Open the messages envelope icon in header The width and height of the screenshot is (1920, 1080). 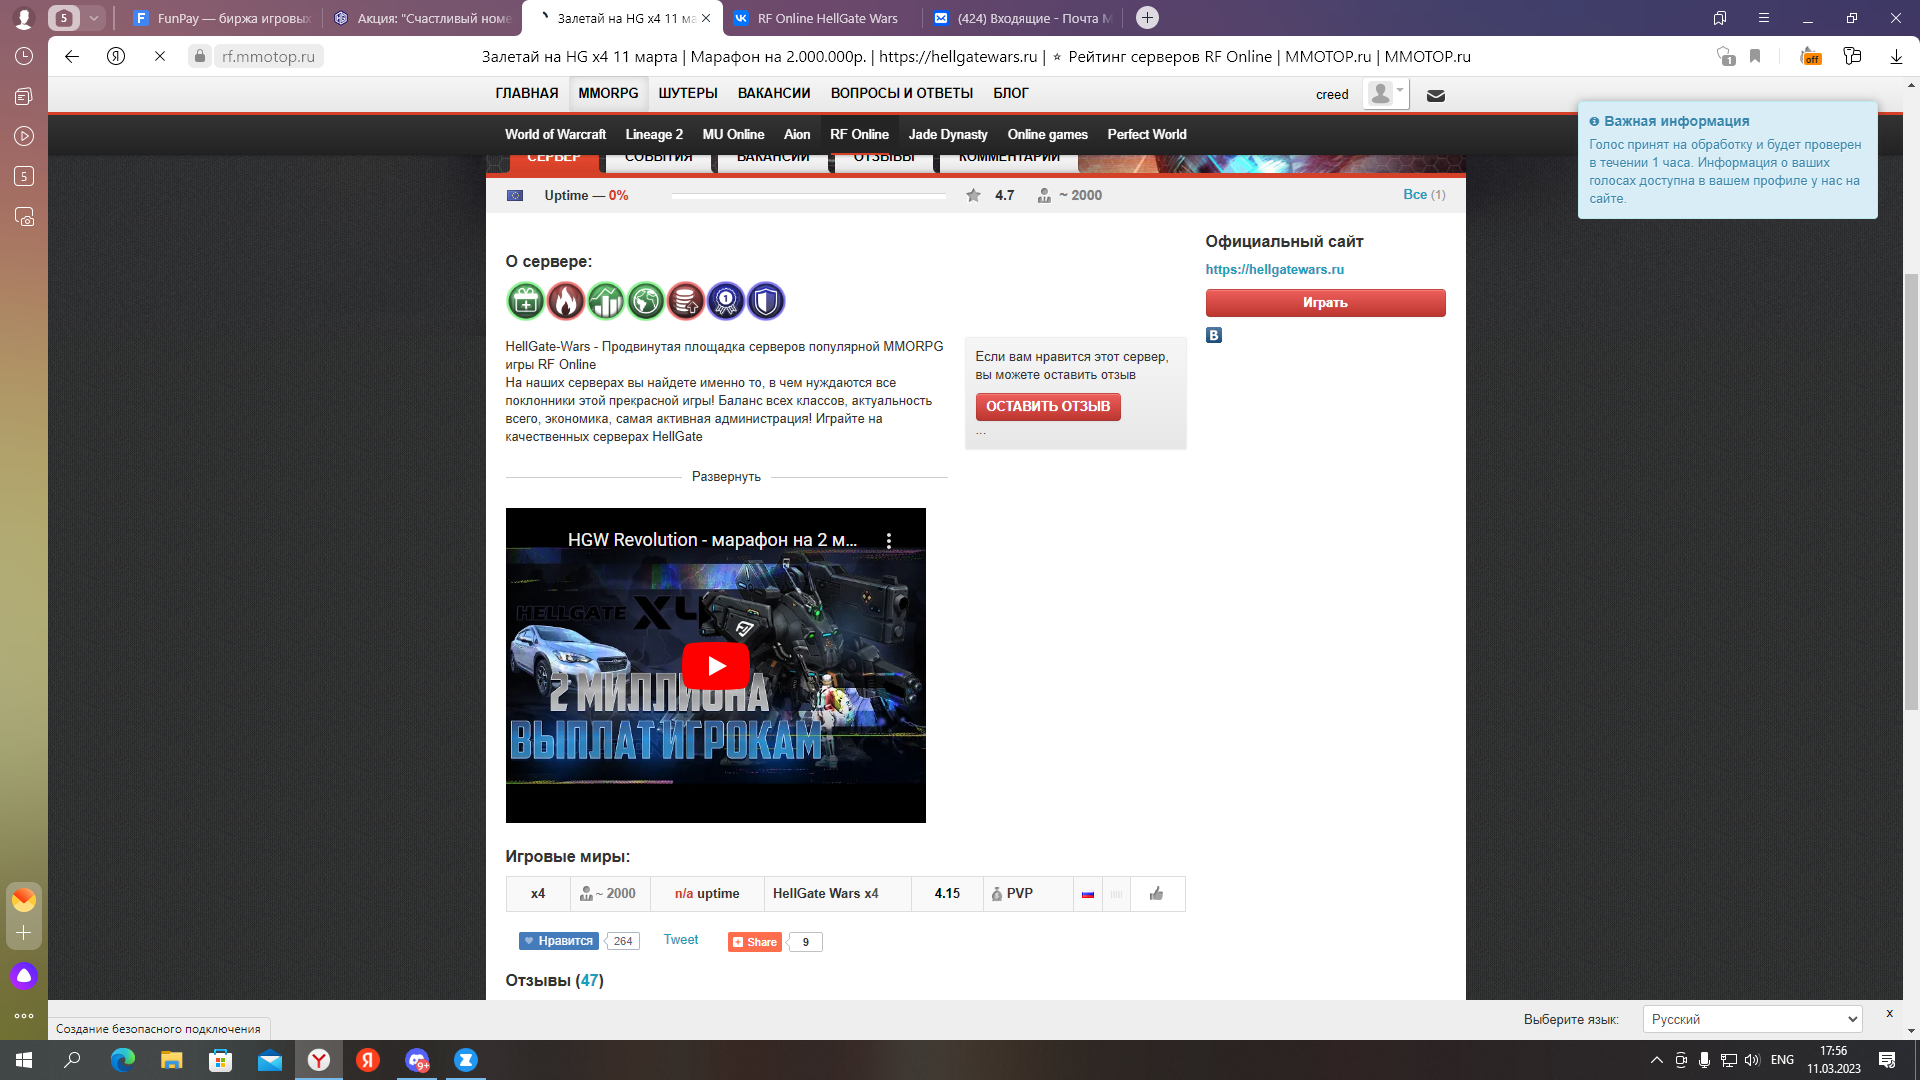tap(1435, 95)
